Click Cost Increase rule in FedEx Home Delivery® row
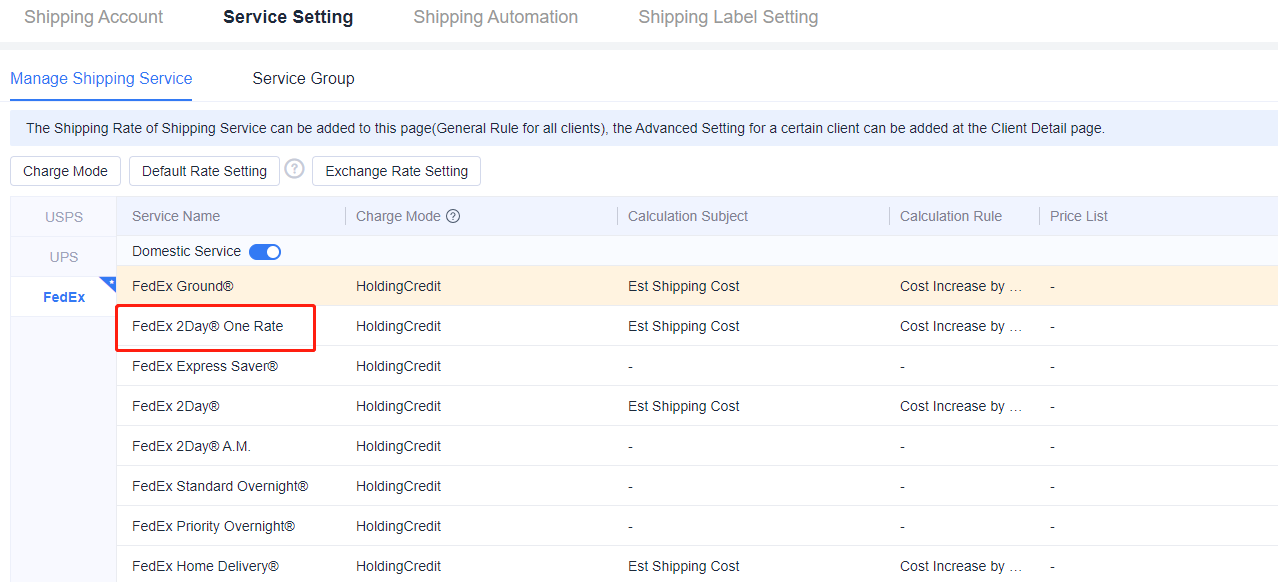The width and height of the screenshot is (1278, 582). click(961, 566)
